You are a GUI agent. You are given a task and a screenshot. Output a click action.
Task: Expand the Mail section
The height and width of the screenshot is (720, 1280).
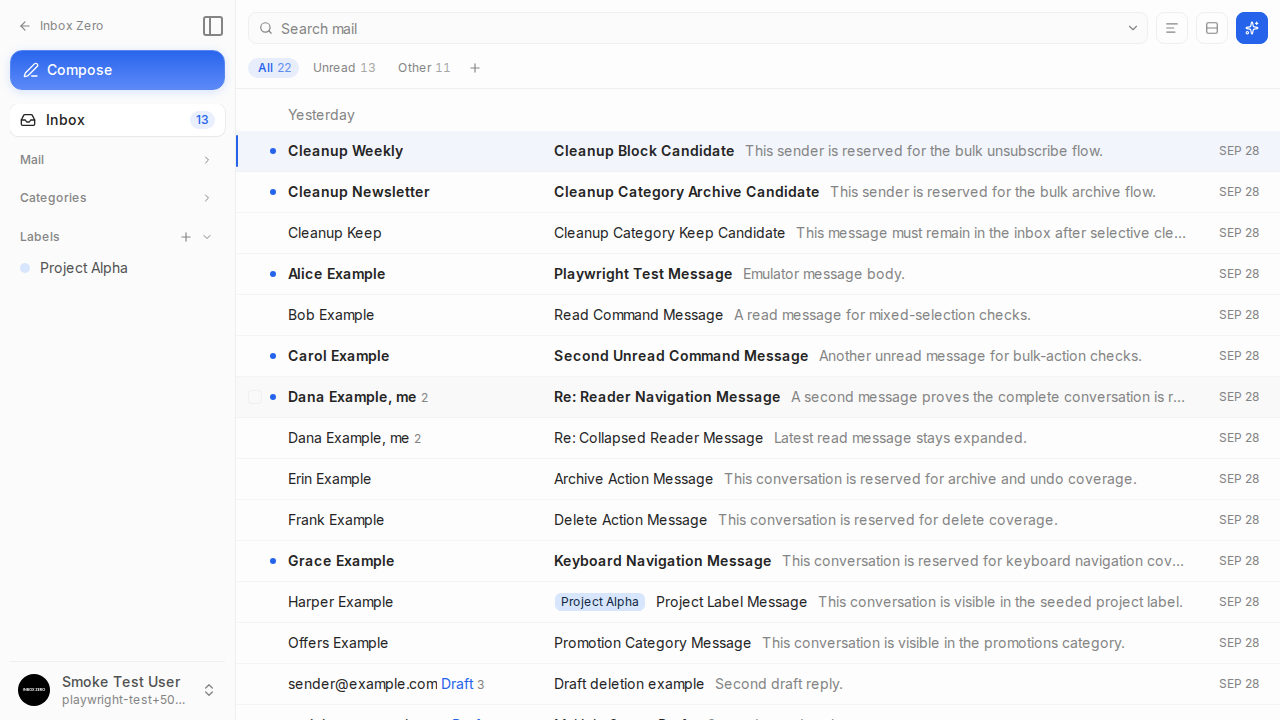pyautogui.click(x=117, y=160)
